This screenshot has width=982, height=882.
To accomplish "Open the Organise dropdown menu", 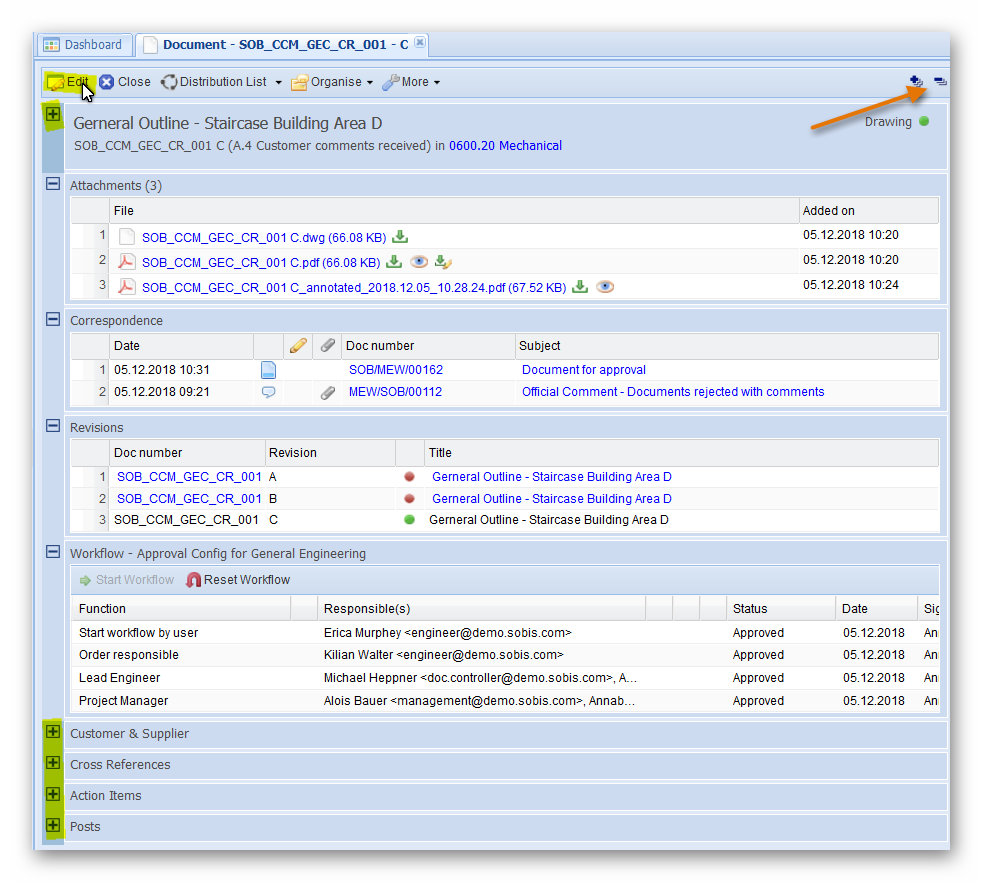I will (x=332, y=82).
